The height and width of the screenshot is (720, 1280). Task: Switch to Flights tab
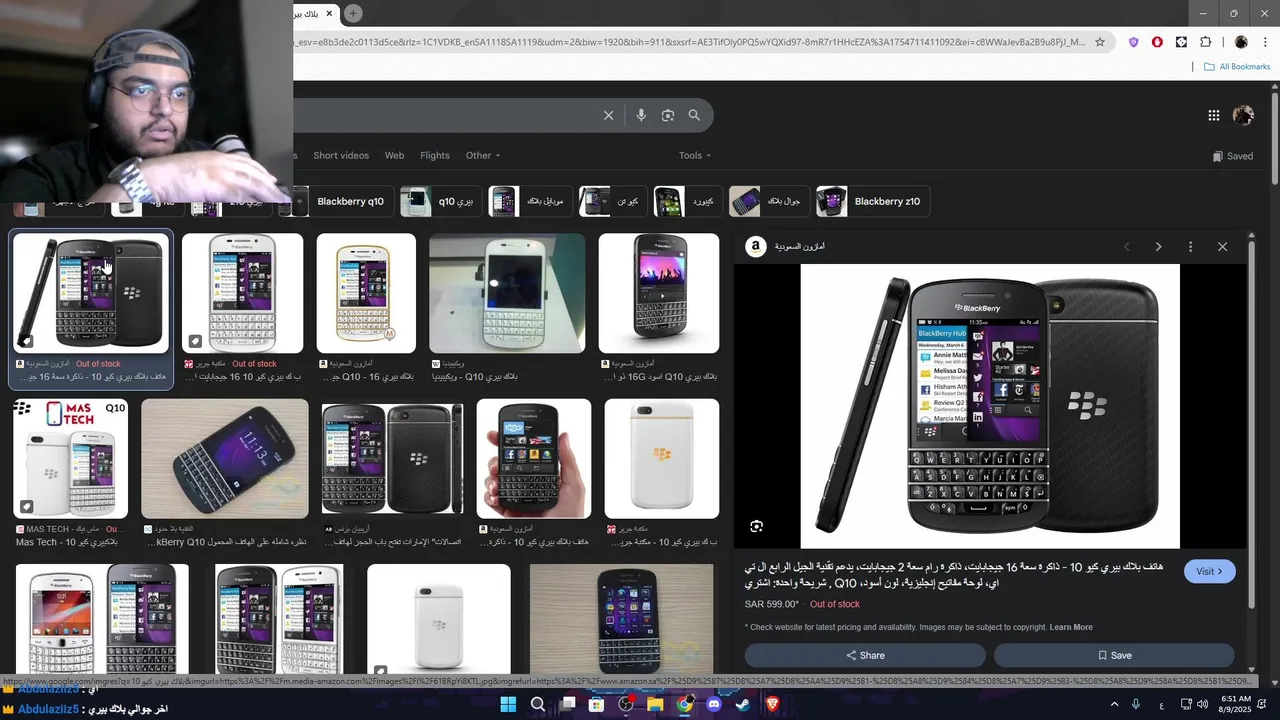coord(435,155)
